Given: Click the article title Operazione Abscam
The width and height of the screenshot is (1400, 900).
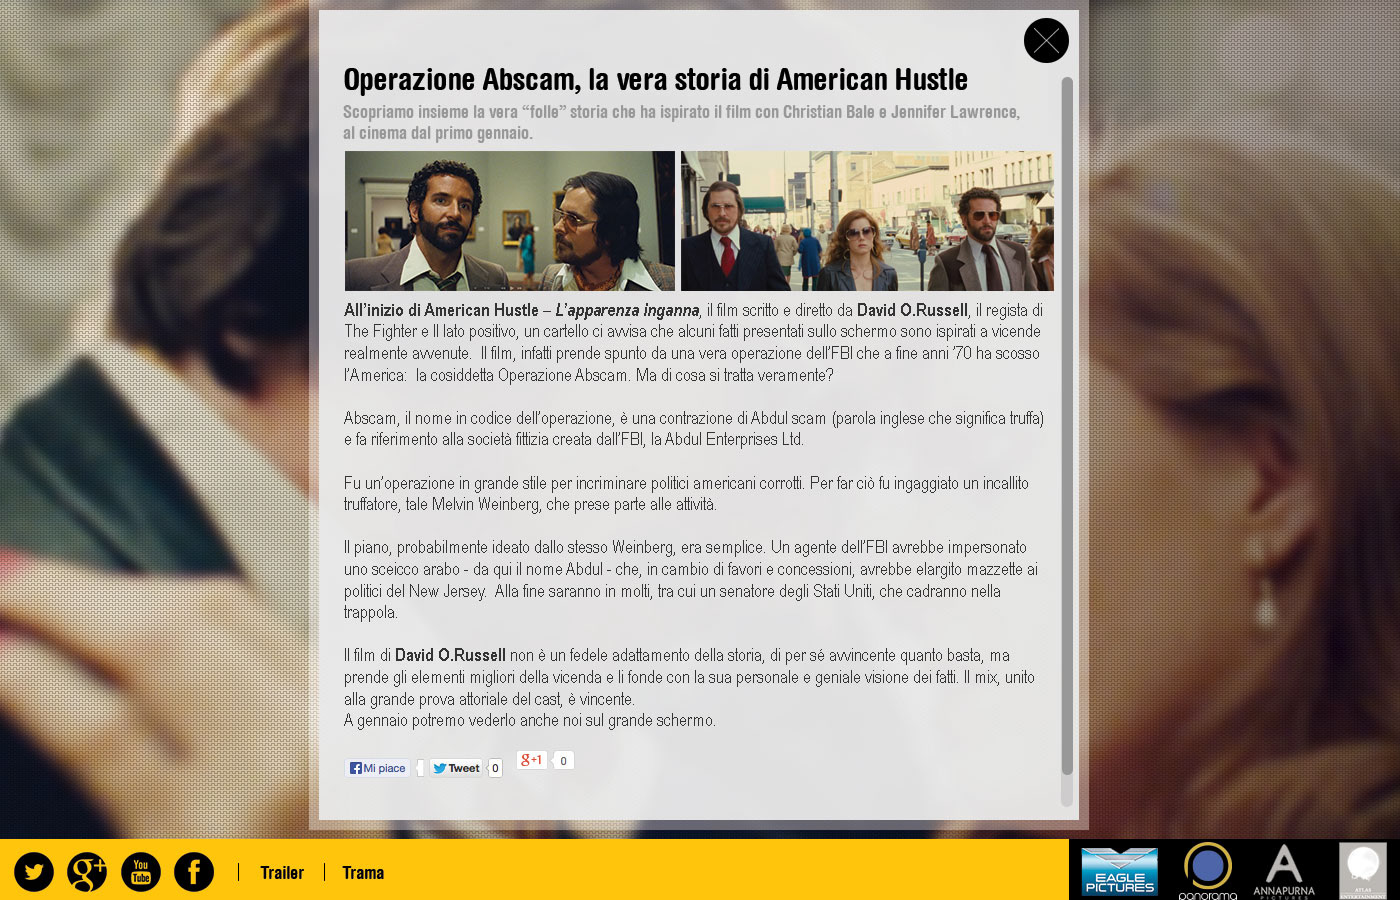Looking at the screenshot, I should point(655,80).
